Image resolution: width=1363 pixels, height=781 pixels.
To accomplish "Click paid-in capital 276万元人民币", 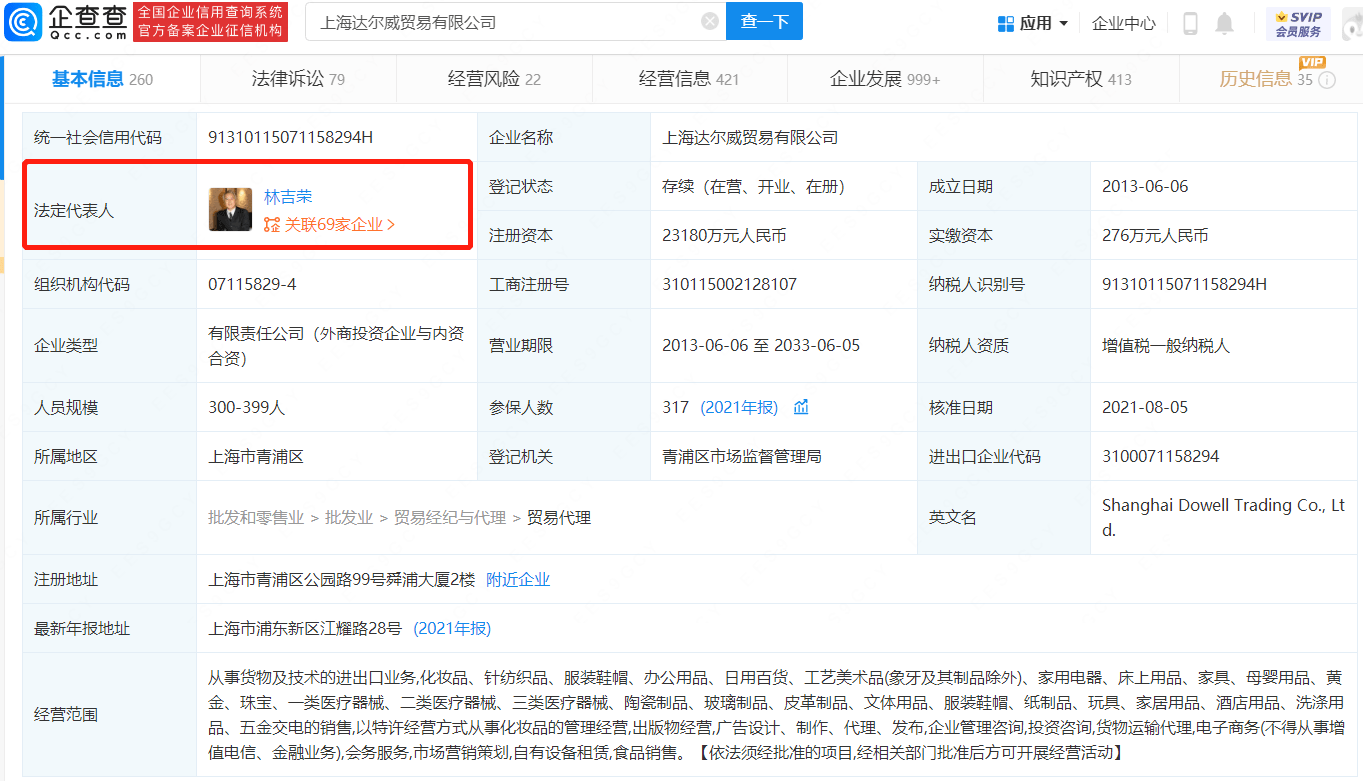I will click(1155, 235).
